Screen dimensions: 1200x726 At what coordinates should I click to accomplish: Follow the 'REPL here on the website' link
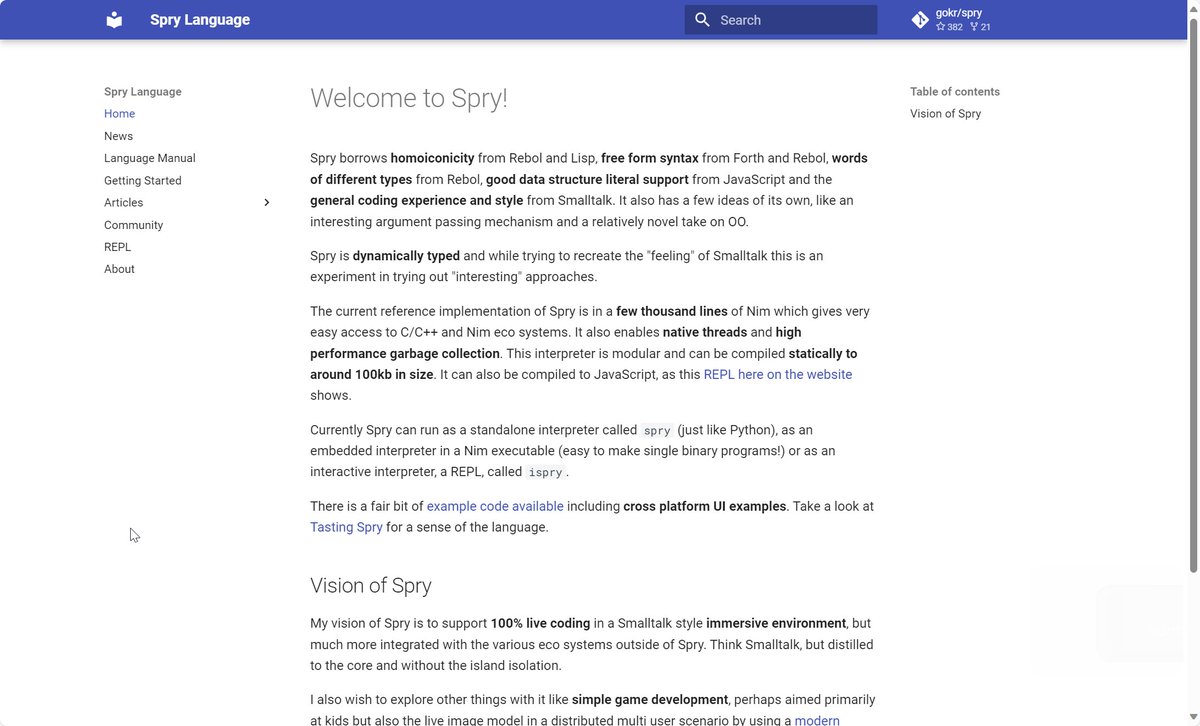point(778,374)
